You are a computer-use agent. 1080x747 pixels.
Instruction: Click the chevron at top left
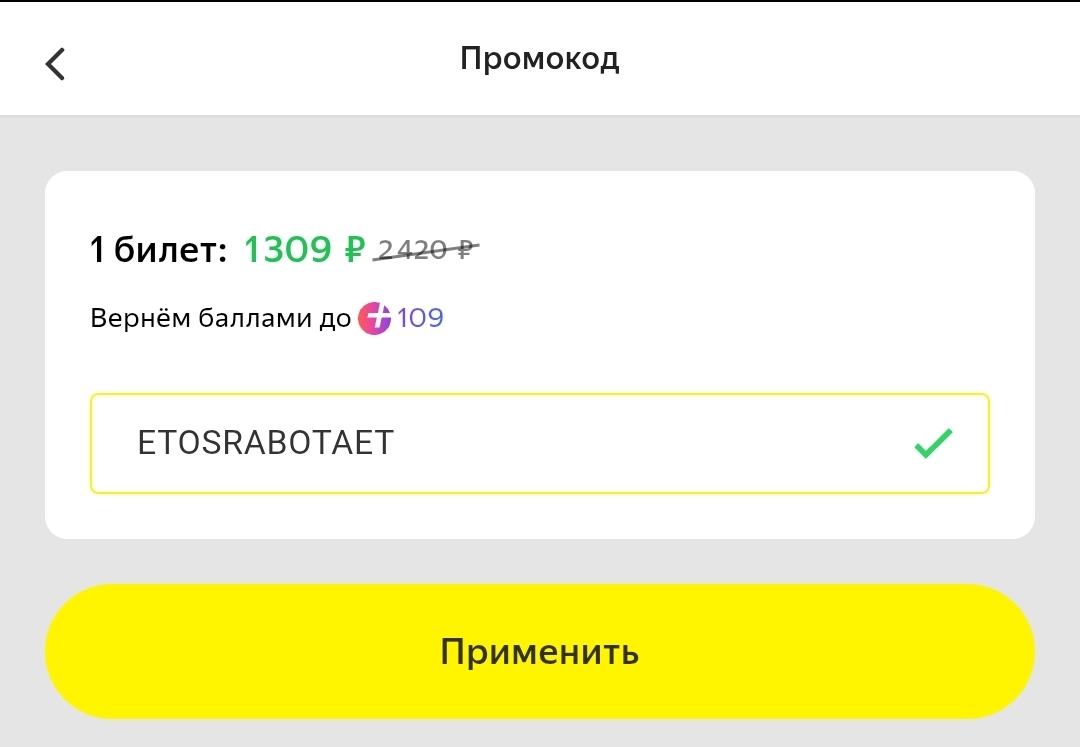(x=55, y=62)
